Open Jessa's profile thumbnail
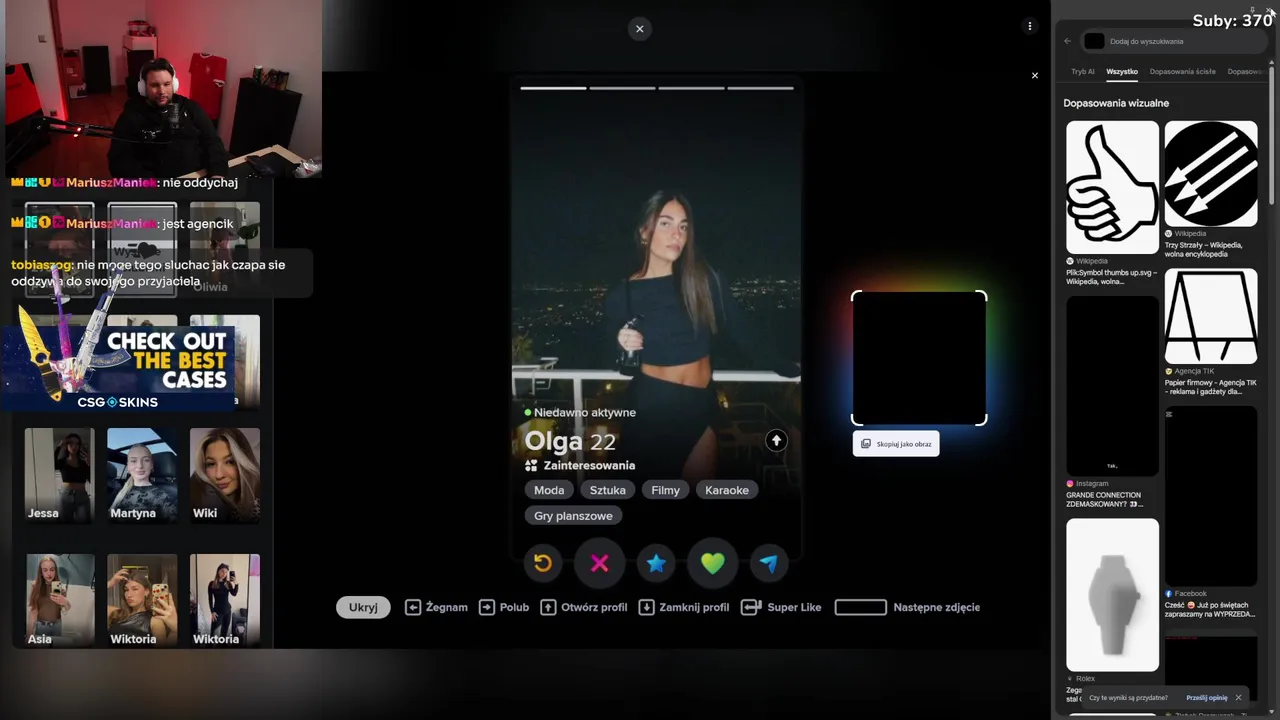1280x720 pixels. (x=59, y=475)
